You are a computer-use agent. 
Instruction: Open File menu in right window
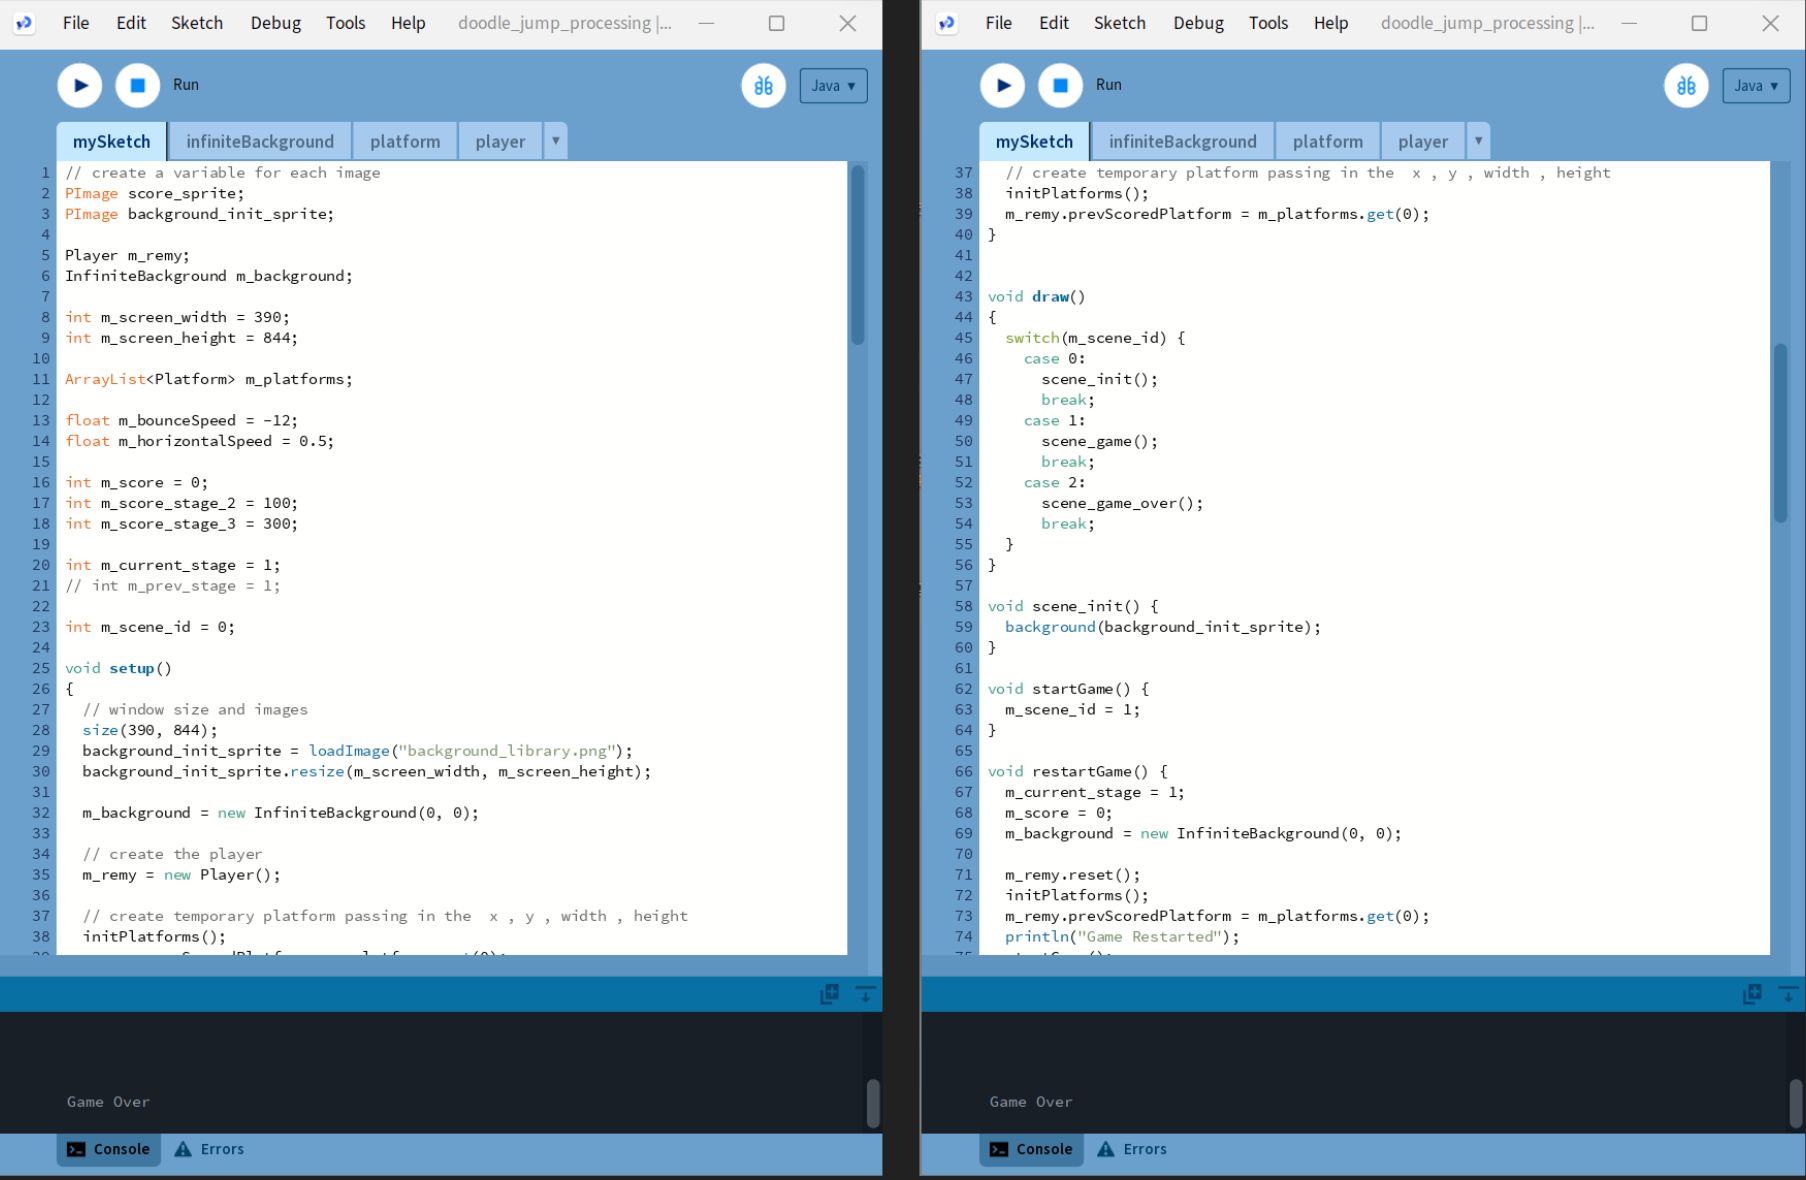999,23
